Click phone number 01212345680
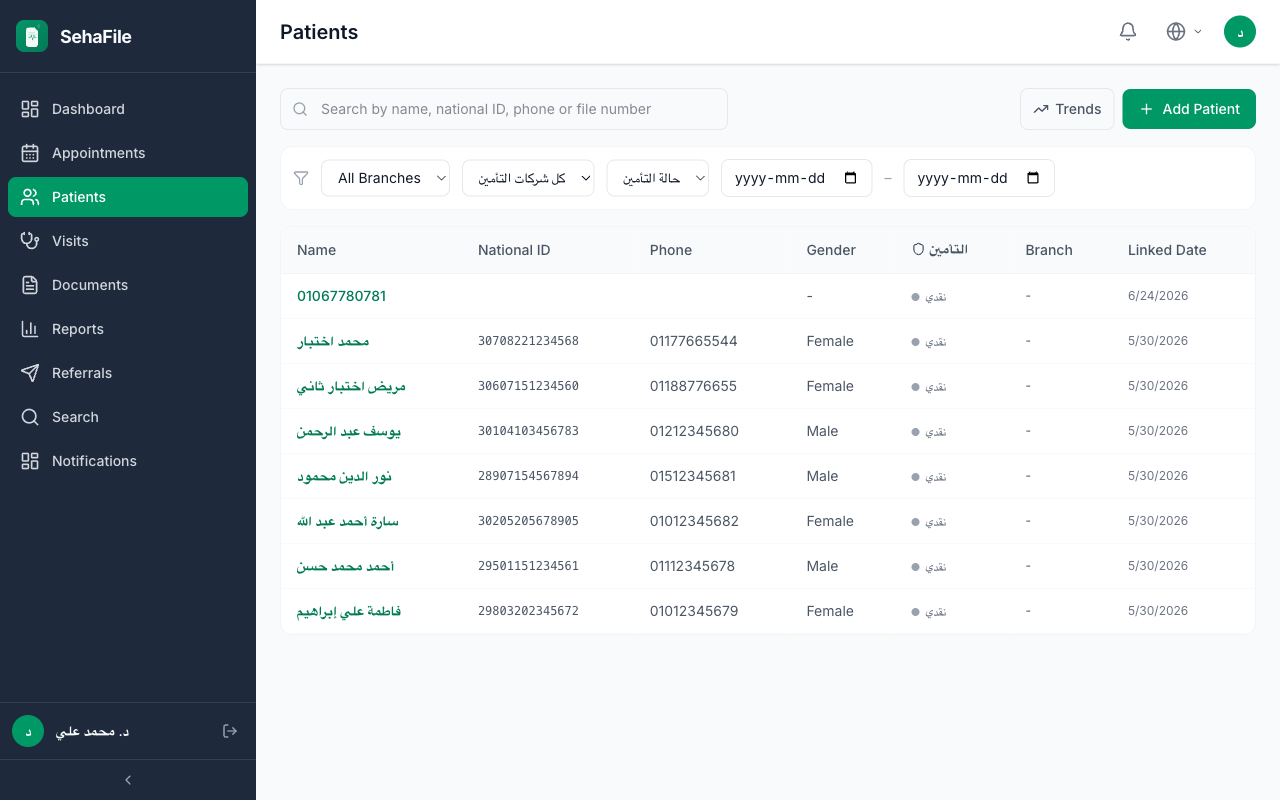Image resolution: width=1280 pixels, height=800 pixels. click(694, 431)
